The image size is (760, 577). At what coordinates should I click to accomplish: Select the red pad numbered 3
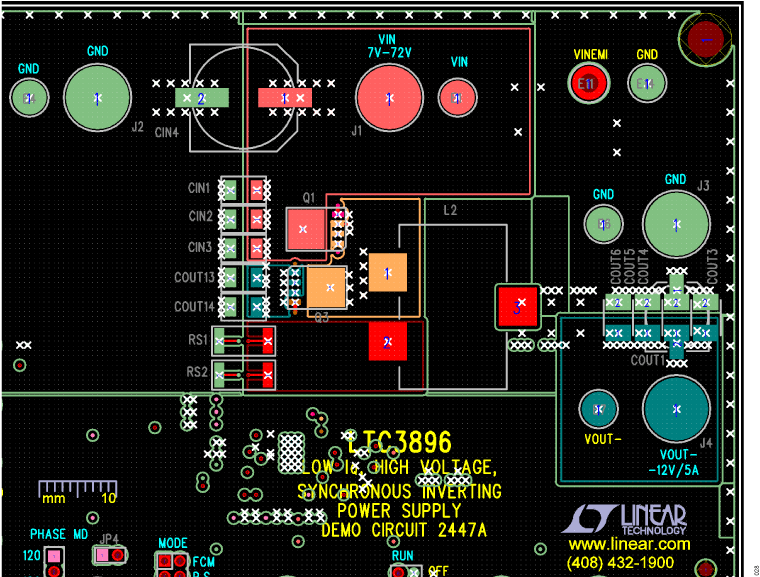[x=518, y=307]
